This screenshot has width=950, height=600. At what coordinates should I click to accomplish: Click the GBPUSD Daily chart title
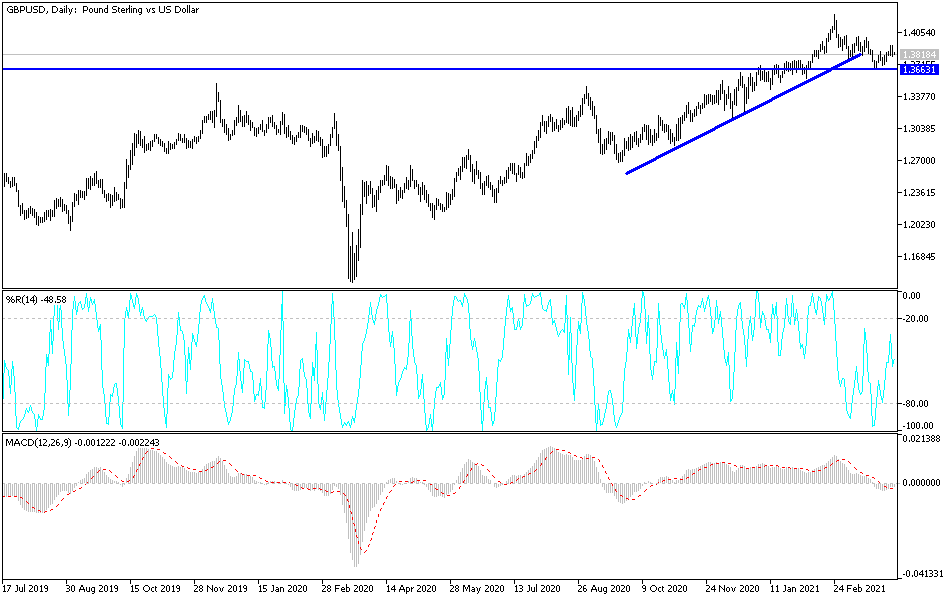pos(100,10)
